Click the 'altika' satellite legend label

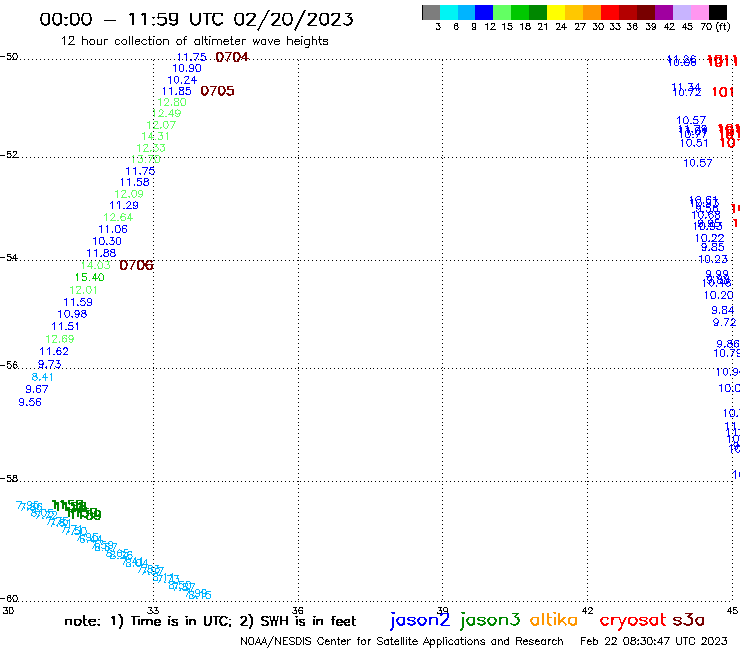(x=553, y=620)
